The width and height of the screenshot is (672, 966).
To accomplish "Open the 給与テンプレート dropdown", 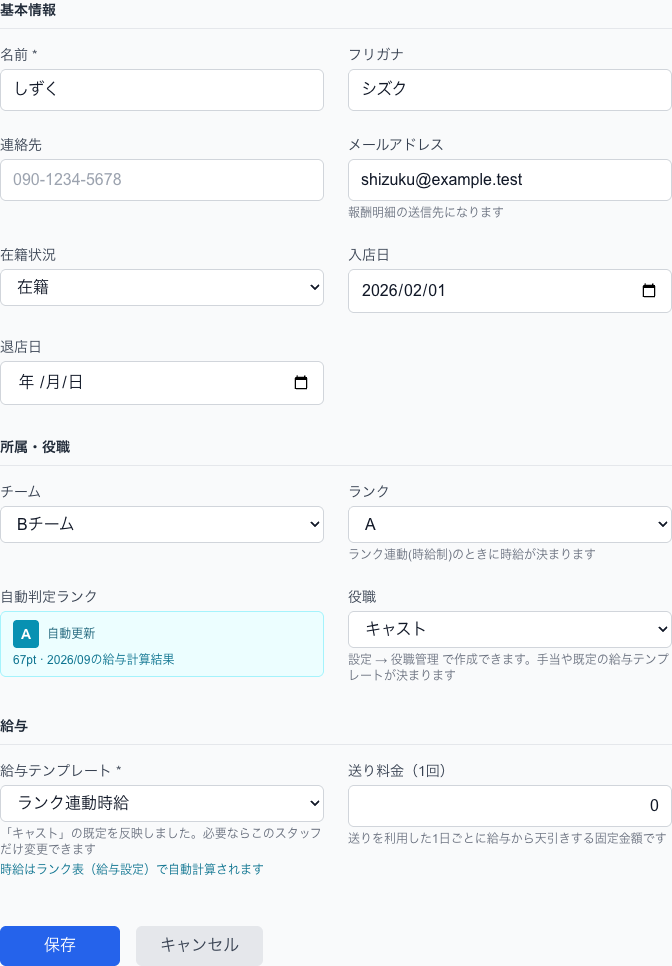I will [x=162, y=803].
